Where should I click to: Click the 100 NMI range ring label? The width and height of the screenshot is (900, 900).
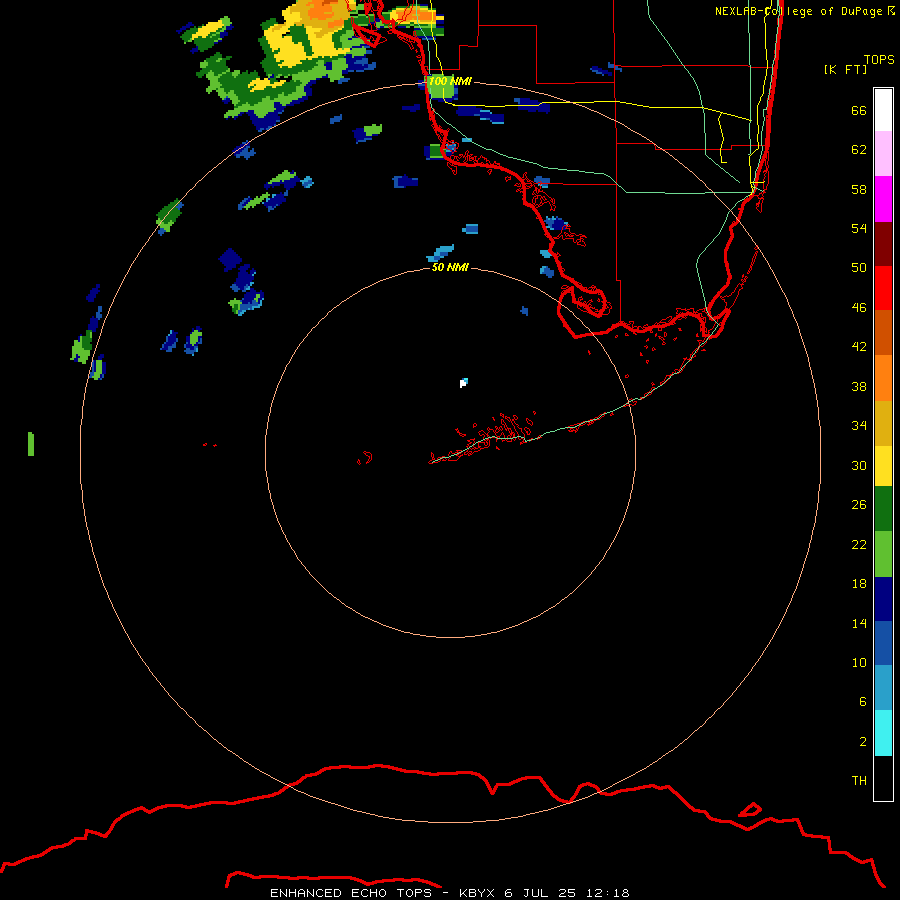(450, 82)
